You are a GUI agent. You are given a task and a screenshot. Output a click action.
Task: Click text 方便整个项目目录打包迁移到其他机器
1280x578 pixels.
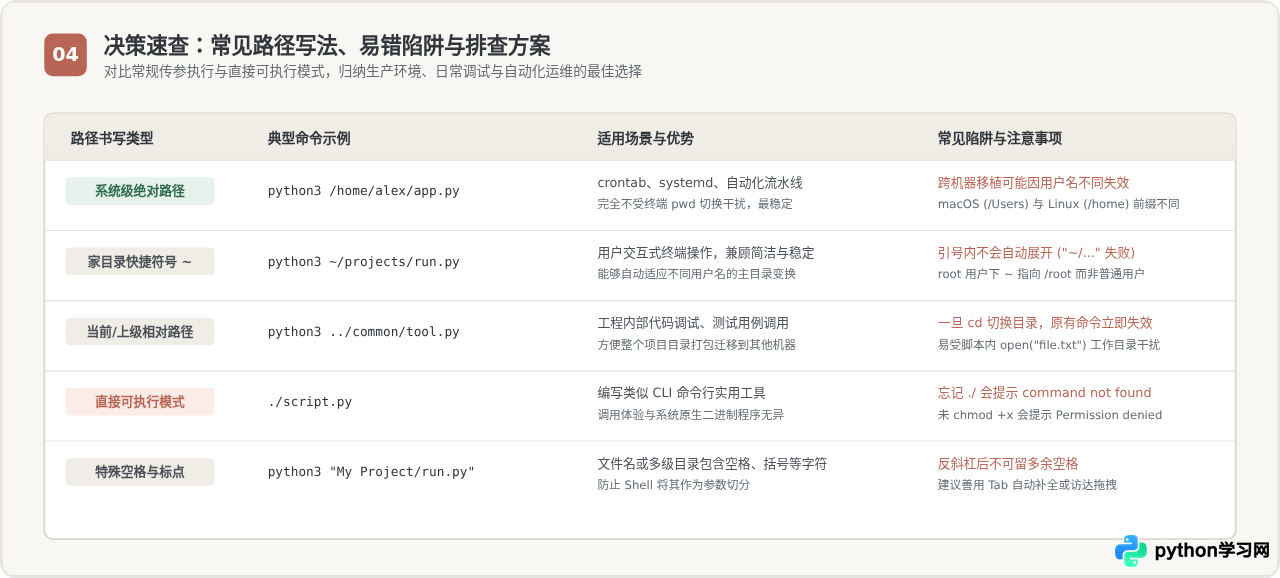[696, 344]
